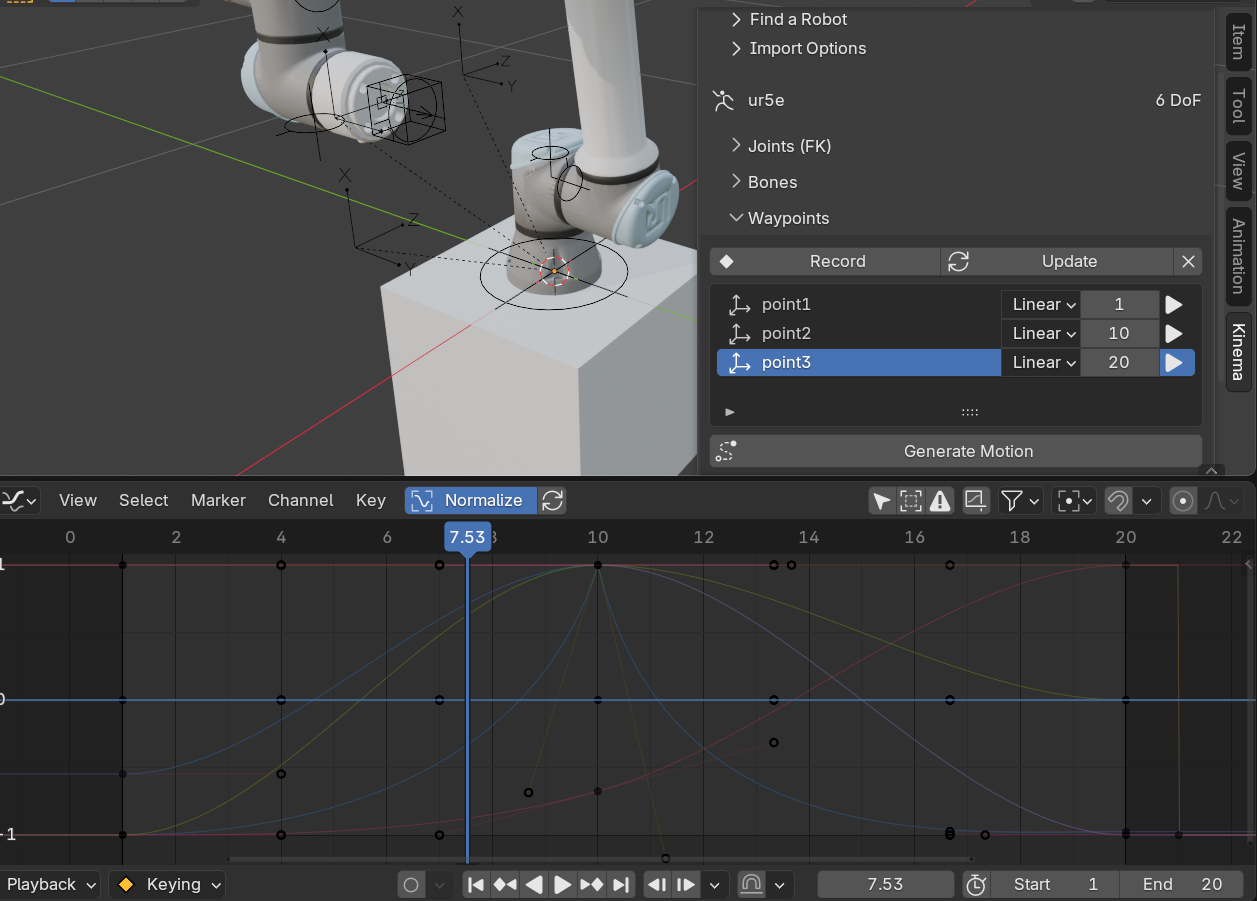Toggle auto keying record circle button
Screen dimensions: 1257x901
tap(411, 884)
